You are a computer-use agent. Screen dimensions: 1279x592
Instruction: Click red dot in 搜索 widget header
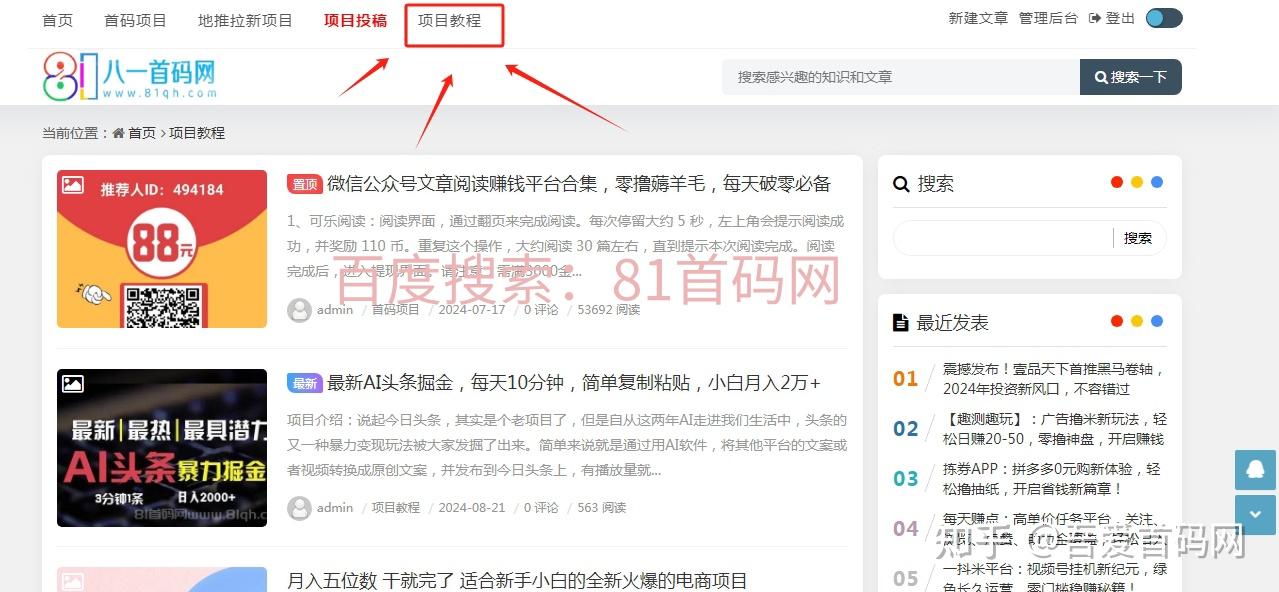1117,182
